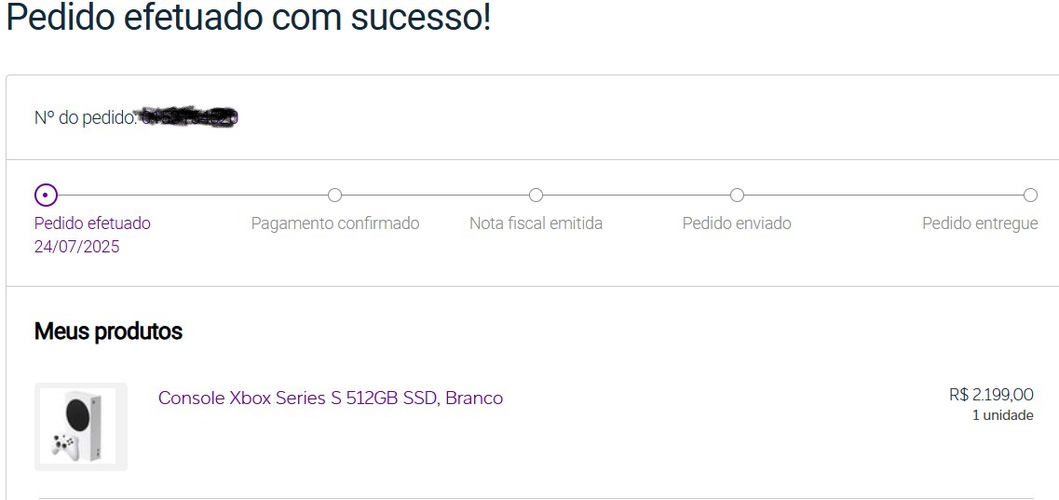Click the progress line between first two steps
Screen dimensions: 1059x500
(x=190, y=194)
